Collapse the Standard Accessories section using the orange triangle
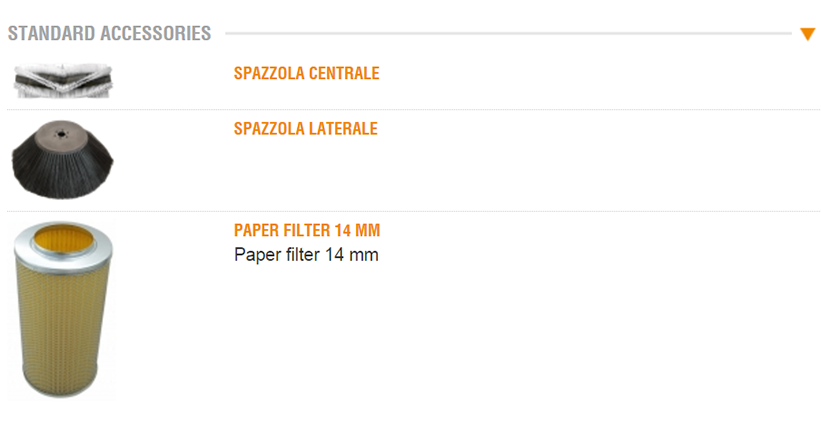The width and height of the screenshot is (821, 442). tap(808, 34)
